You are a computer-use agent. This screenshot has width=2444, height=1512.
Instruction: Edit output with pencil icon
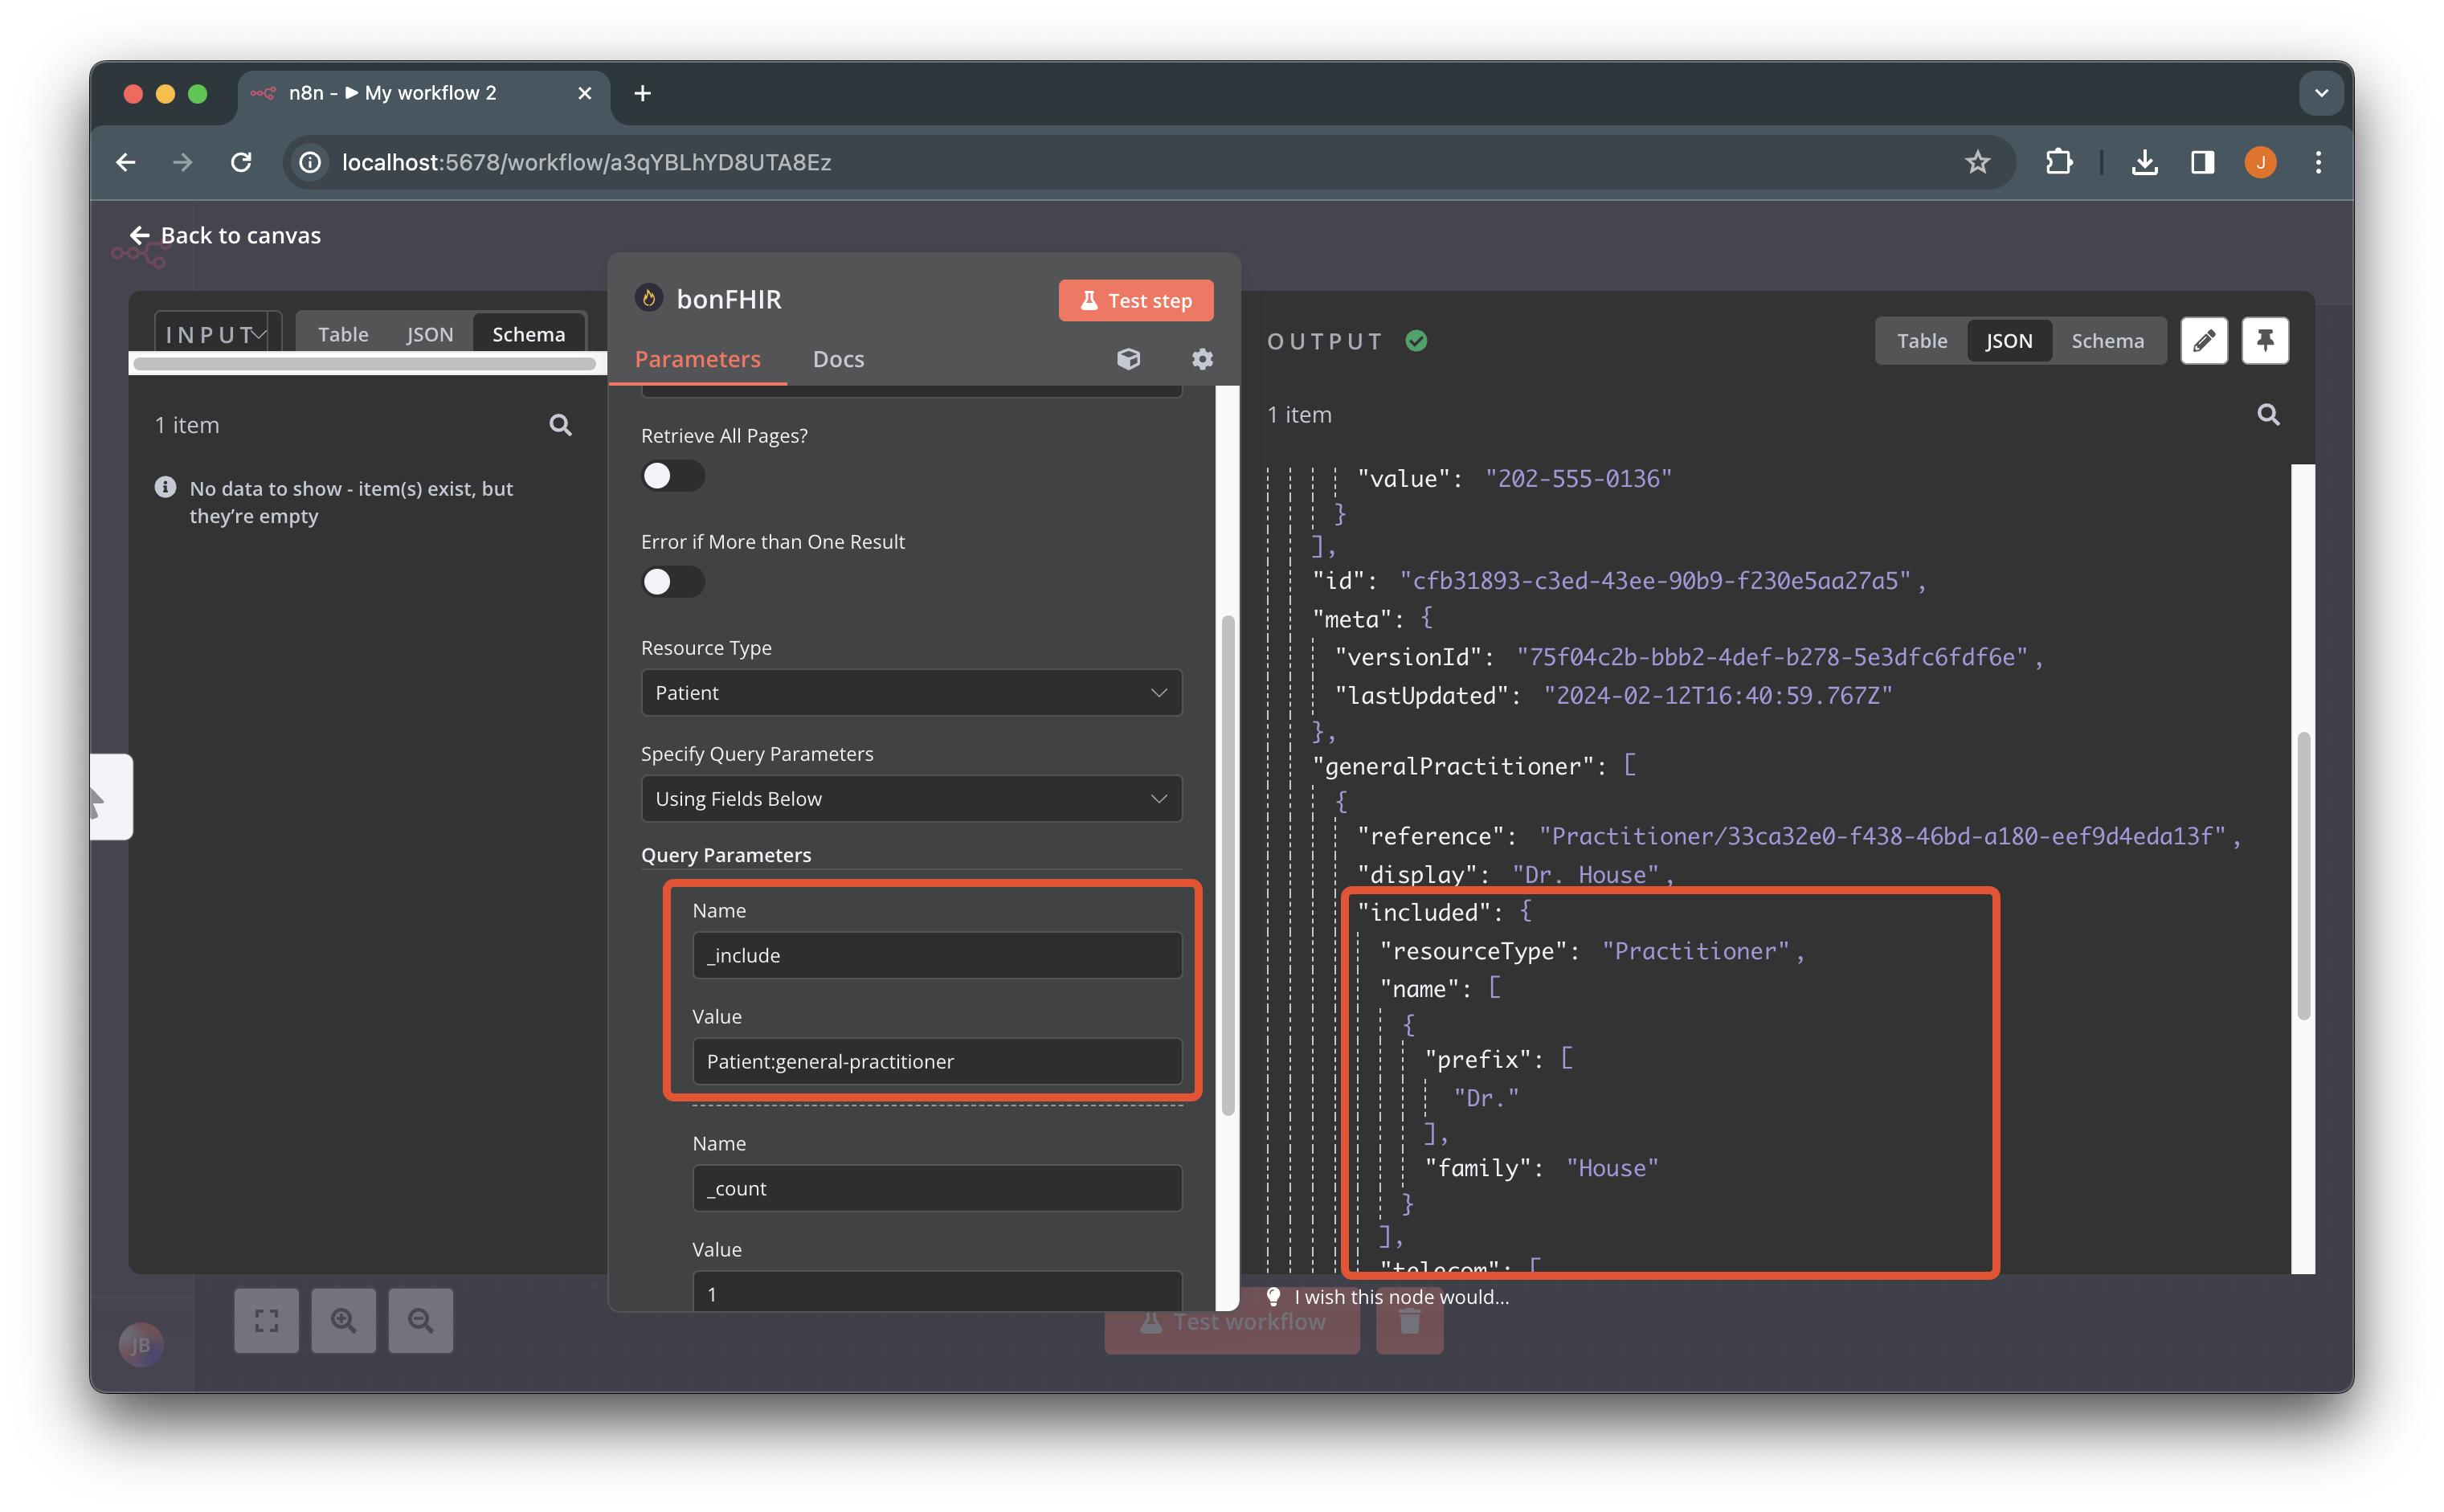[x=2204, y=341]
